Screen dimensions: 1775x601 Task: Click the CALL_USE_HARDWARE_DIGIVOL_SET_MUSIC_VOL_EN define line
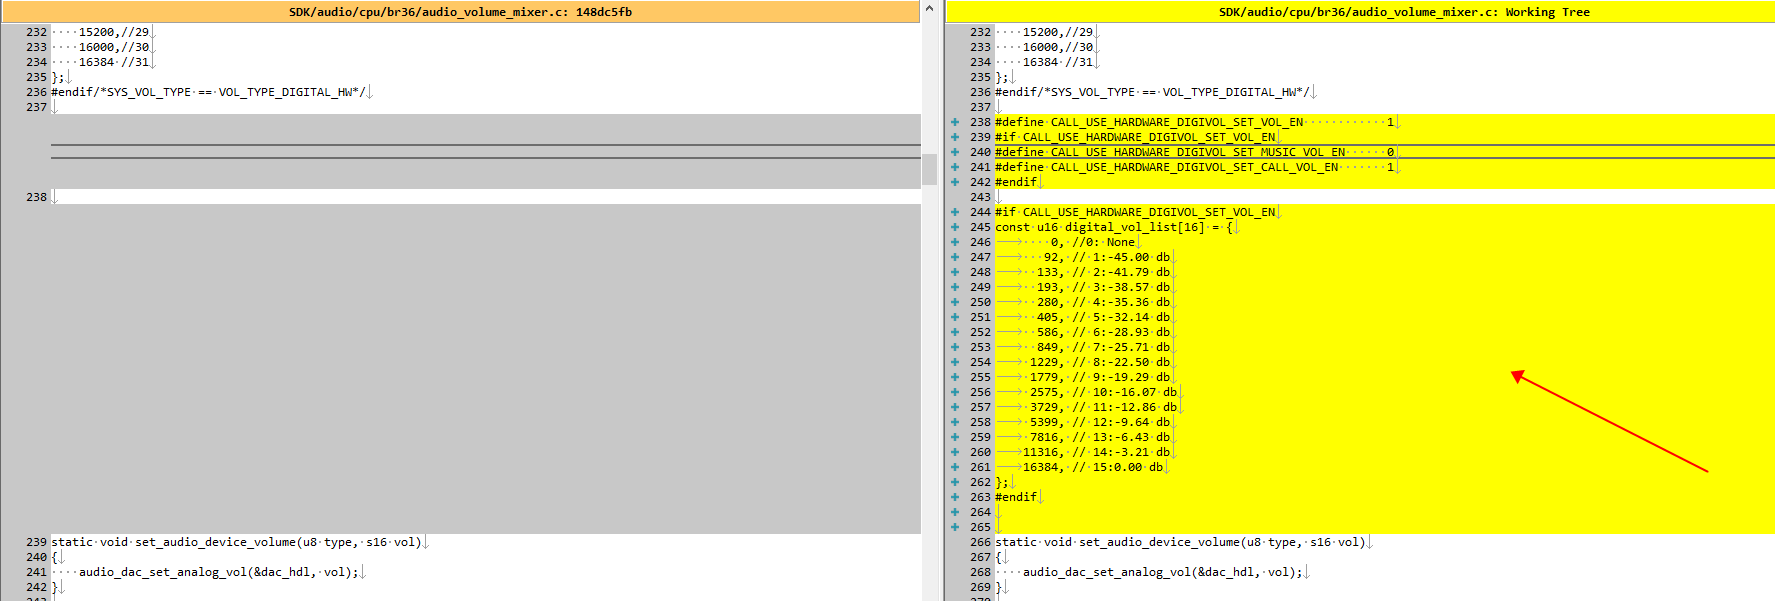point(1195,152)
